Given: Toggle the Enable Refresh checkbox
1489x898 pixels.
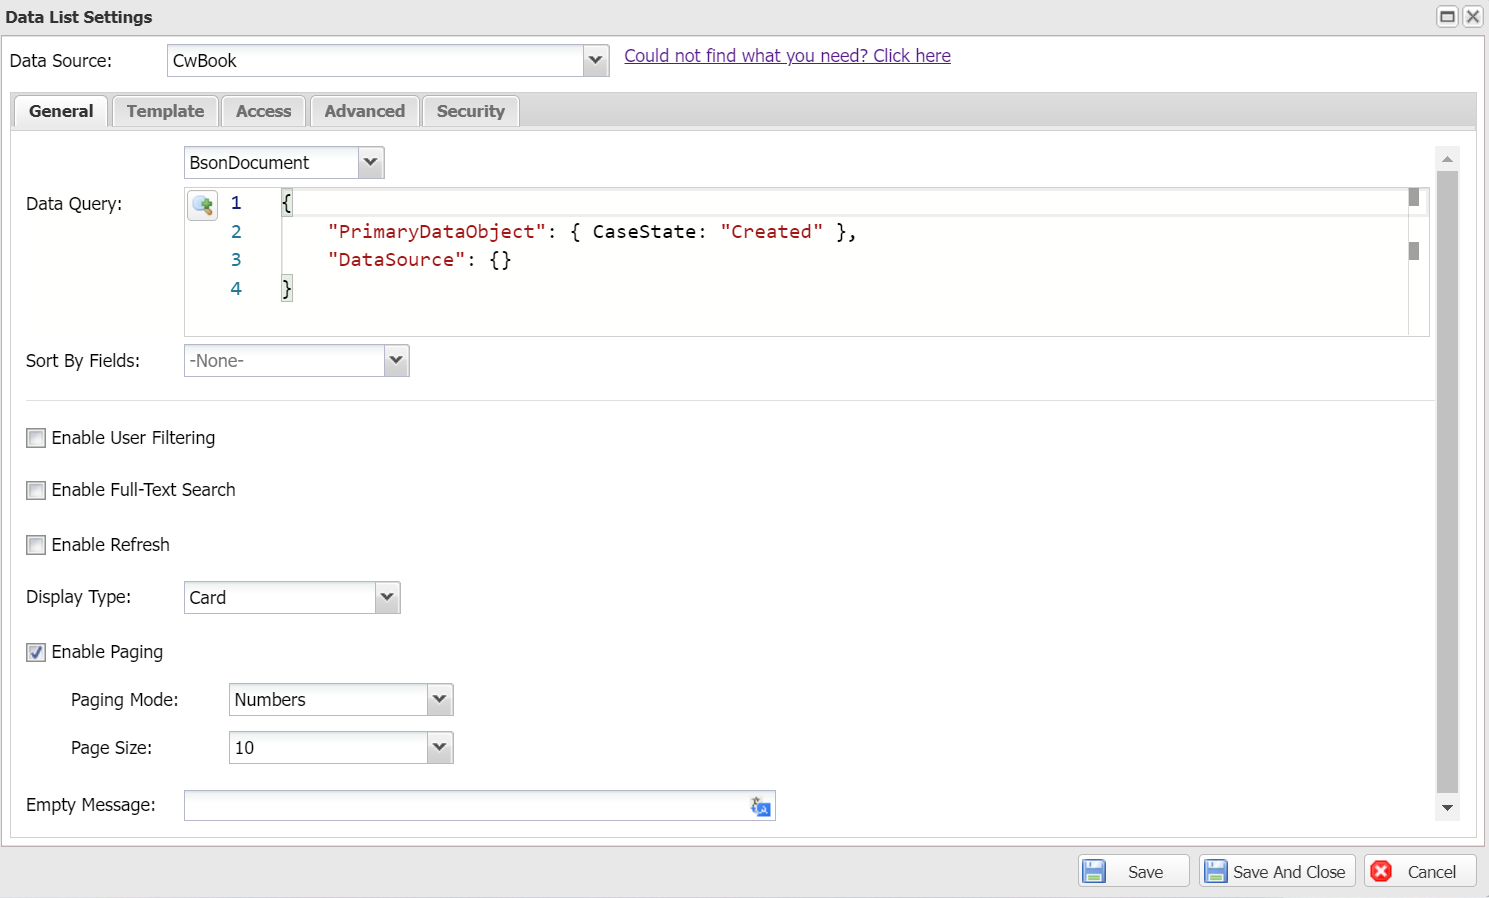Looking at the screenshot, I should pos(36,545).
